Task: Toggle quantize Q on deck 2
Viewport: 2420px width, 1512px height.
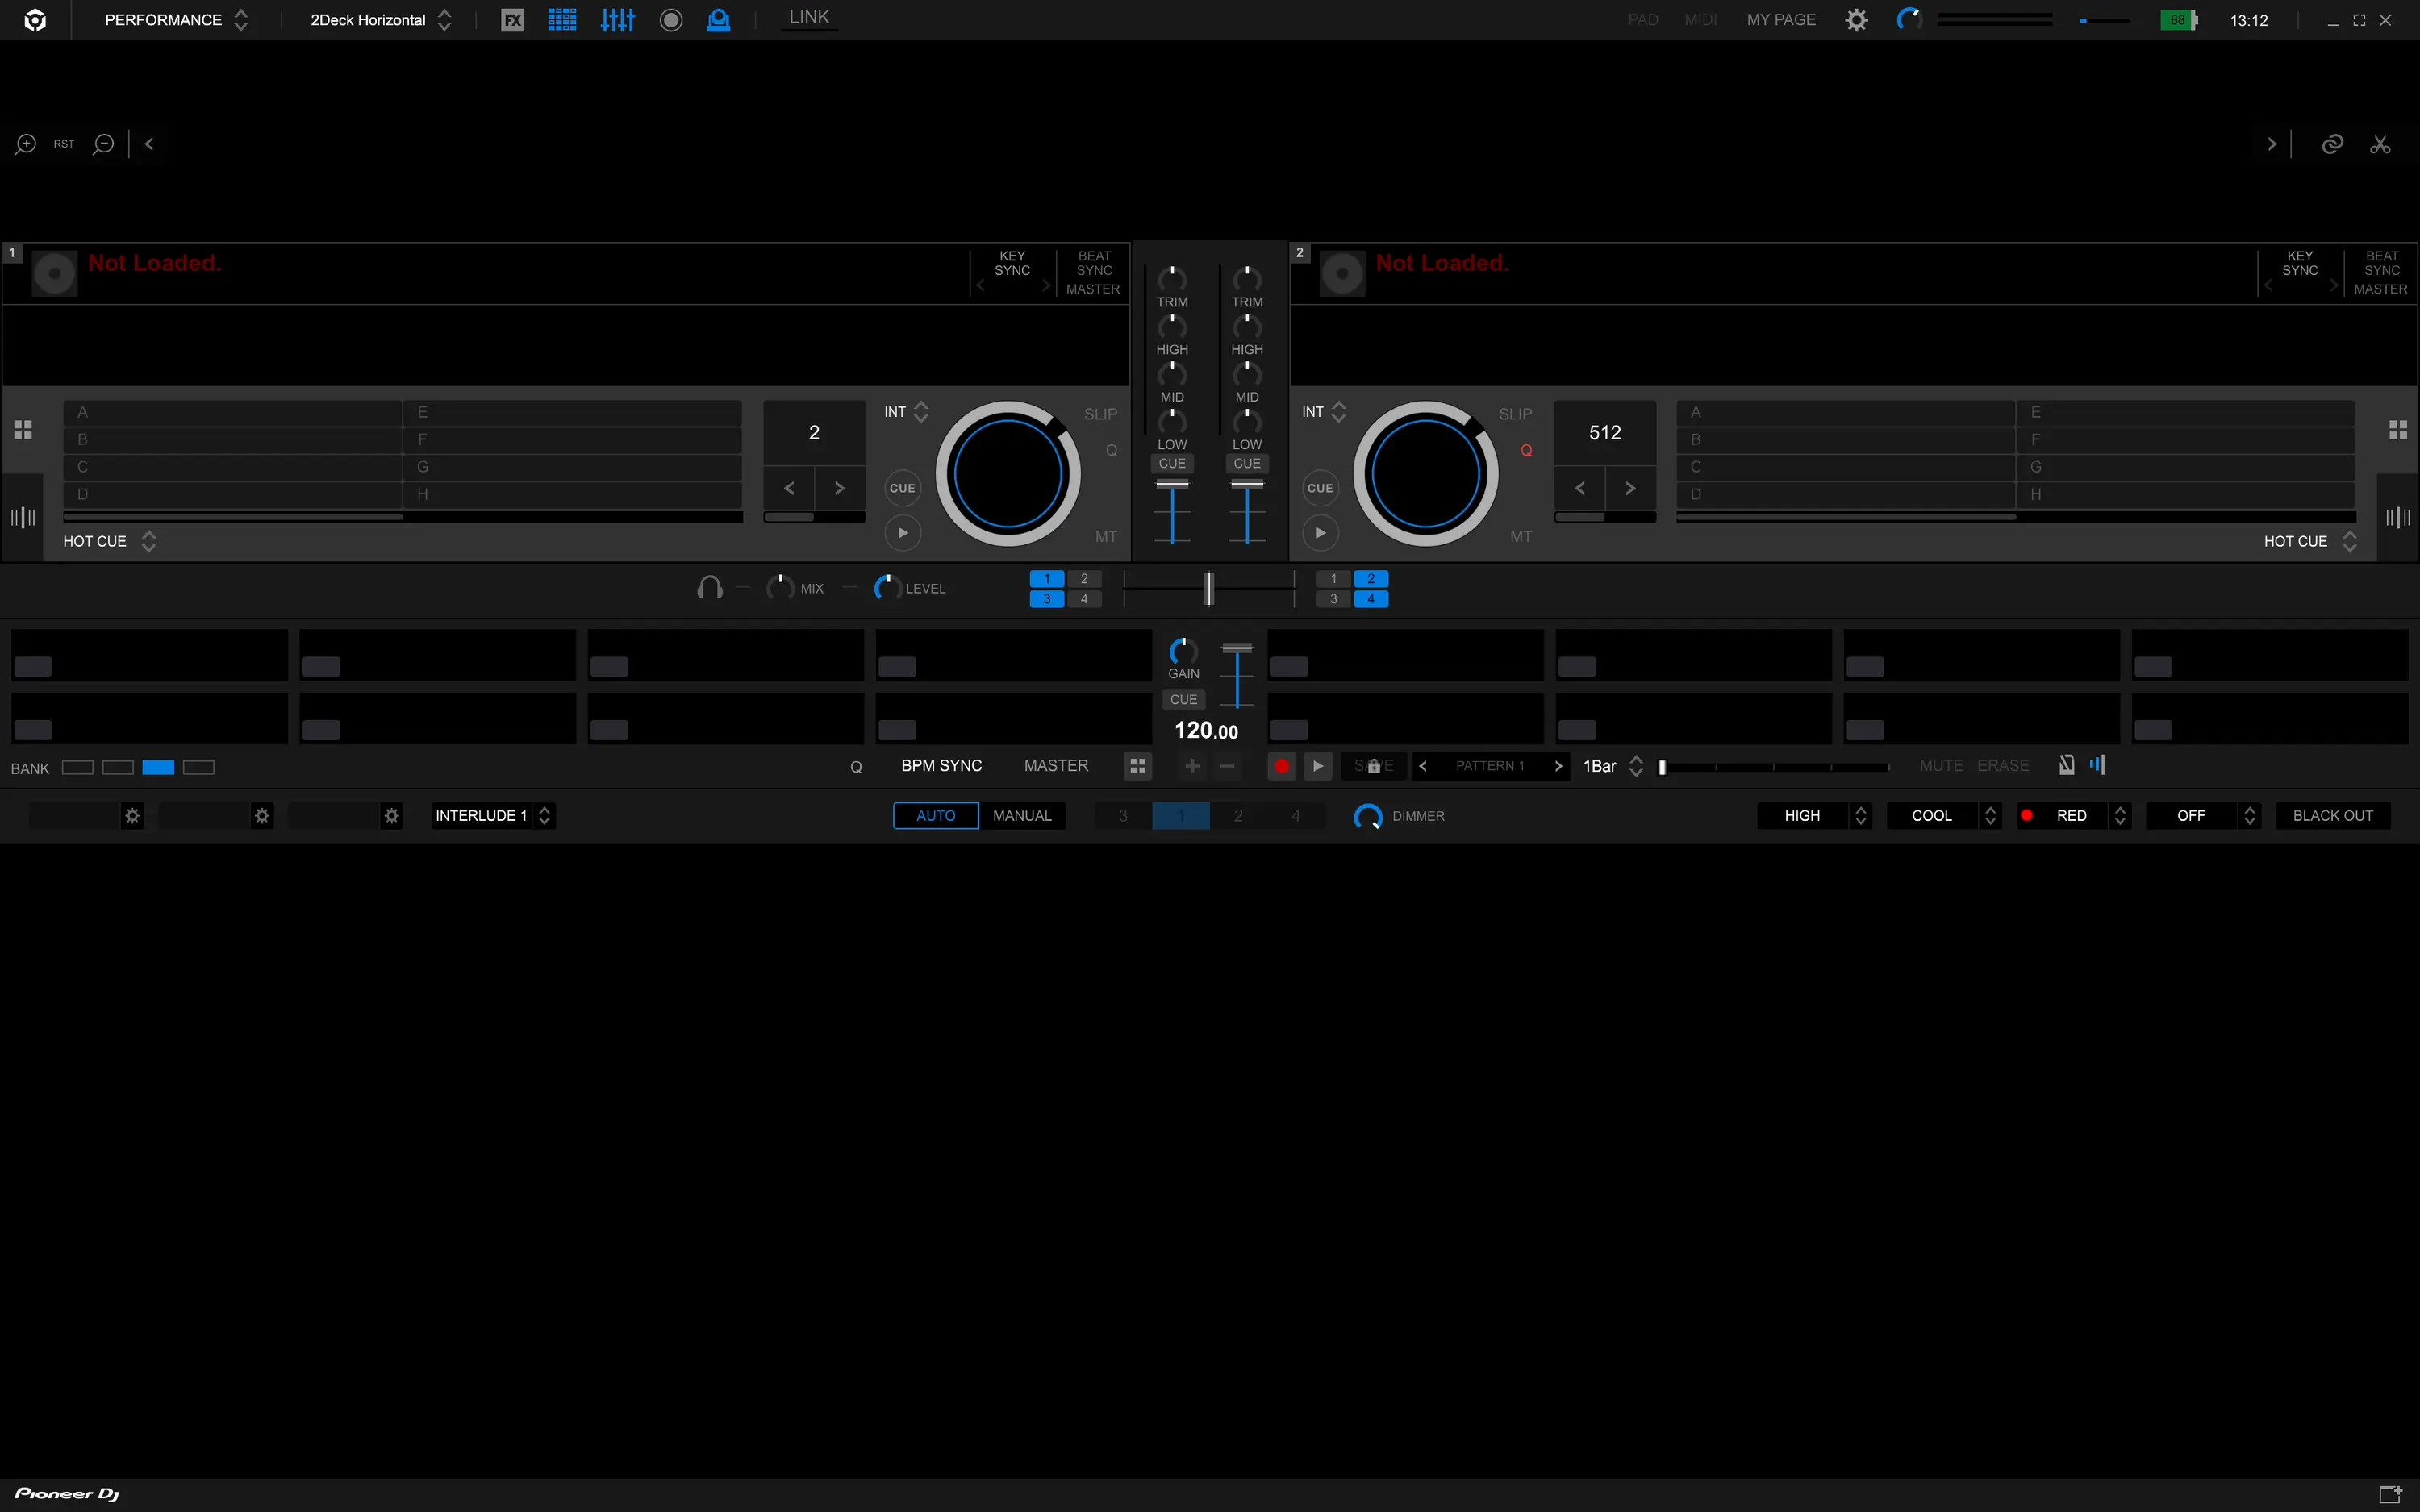Action: point(1526,451)
